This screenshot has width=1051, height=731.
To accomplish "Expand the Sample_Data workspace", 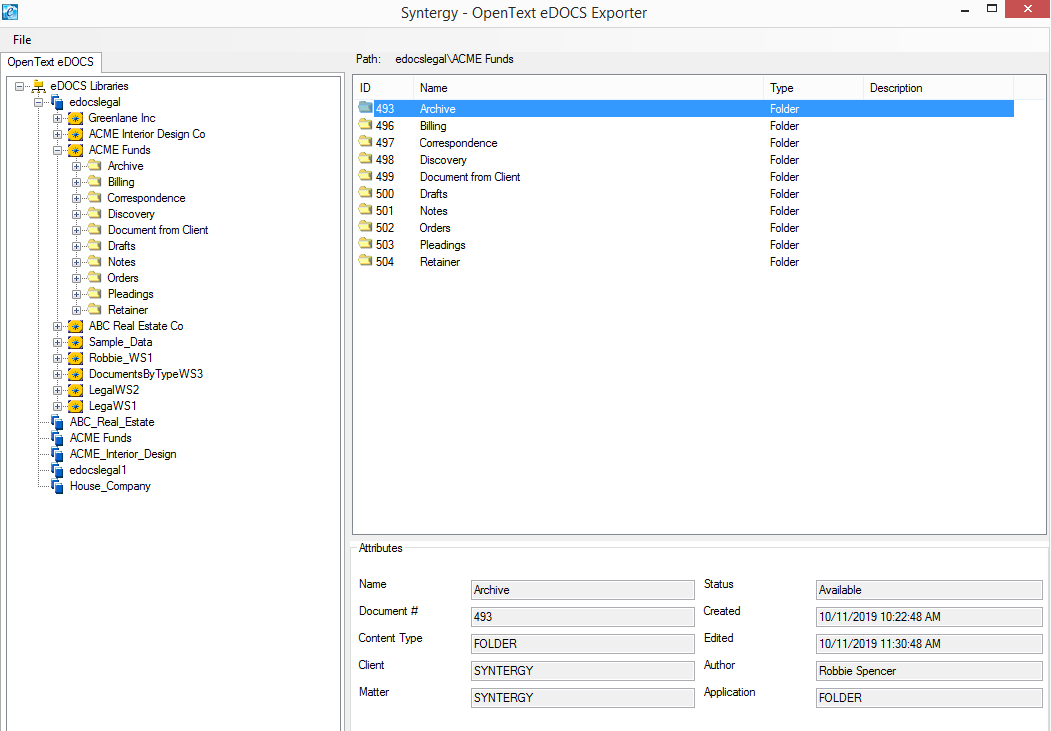I will tap(58, 342).
